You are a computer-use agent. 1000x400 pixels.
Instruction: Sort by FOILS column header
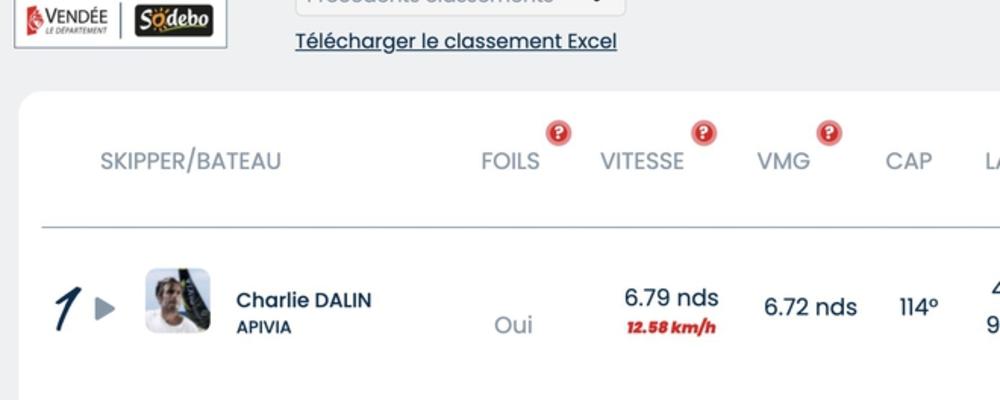[510, 161]
